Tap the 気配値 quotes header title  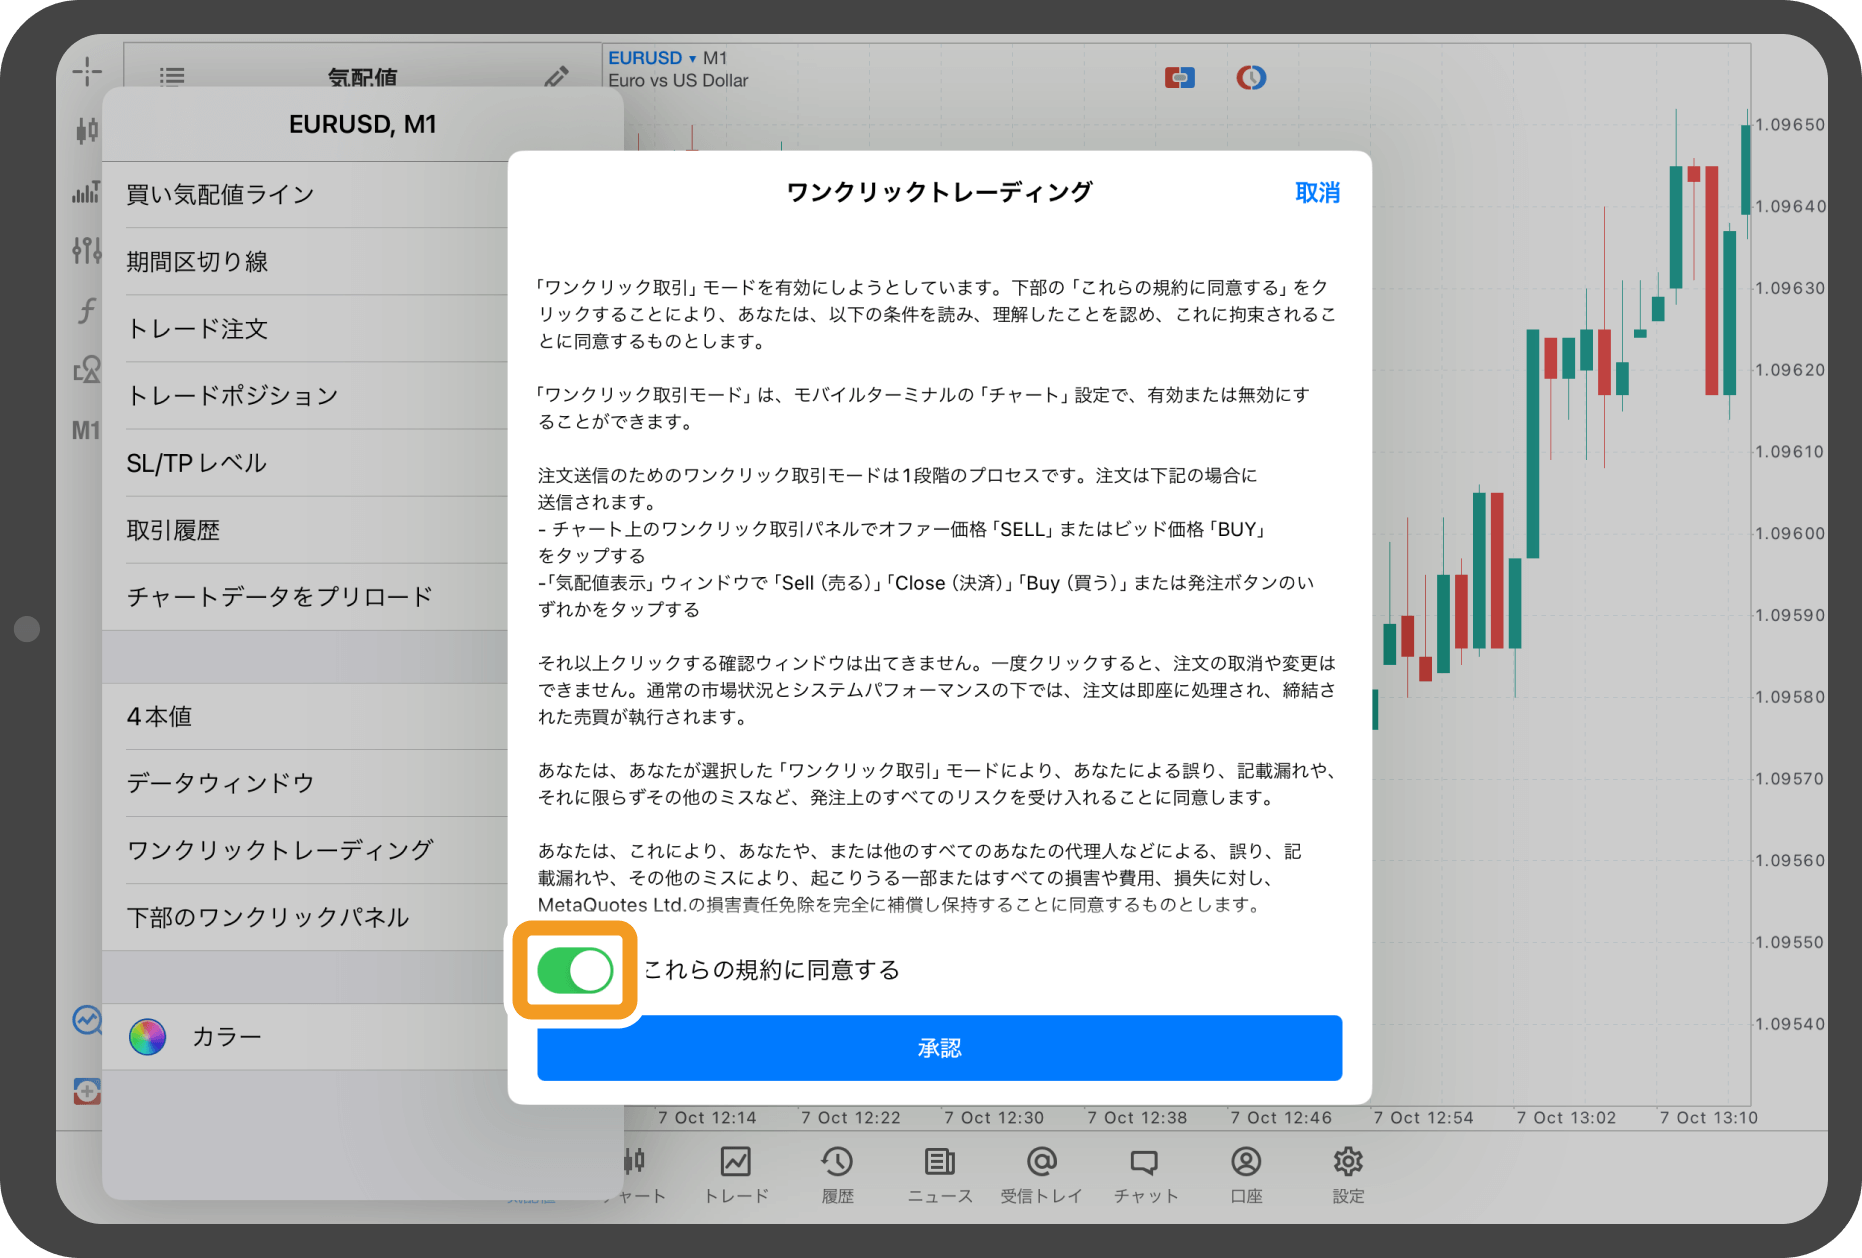click(362, 77)
